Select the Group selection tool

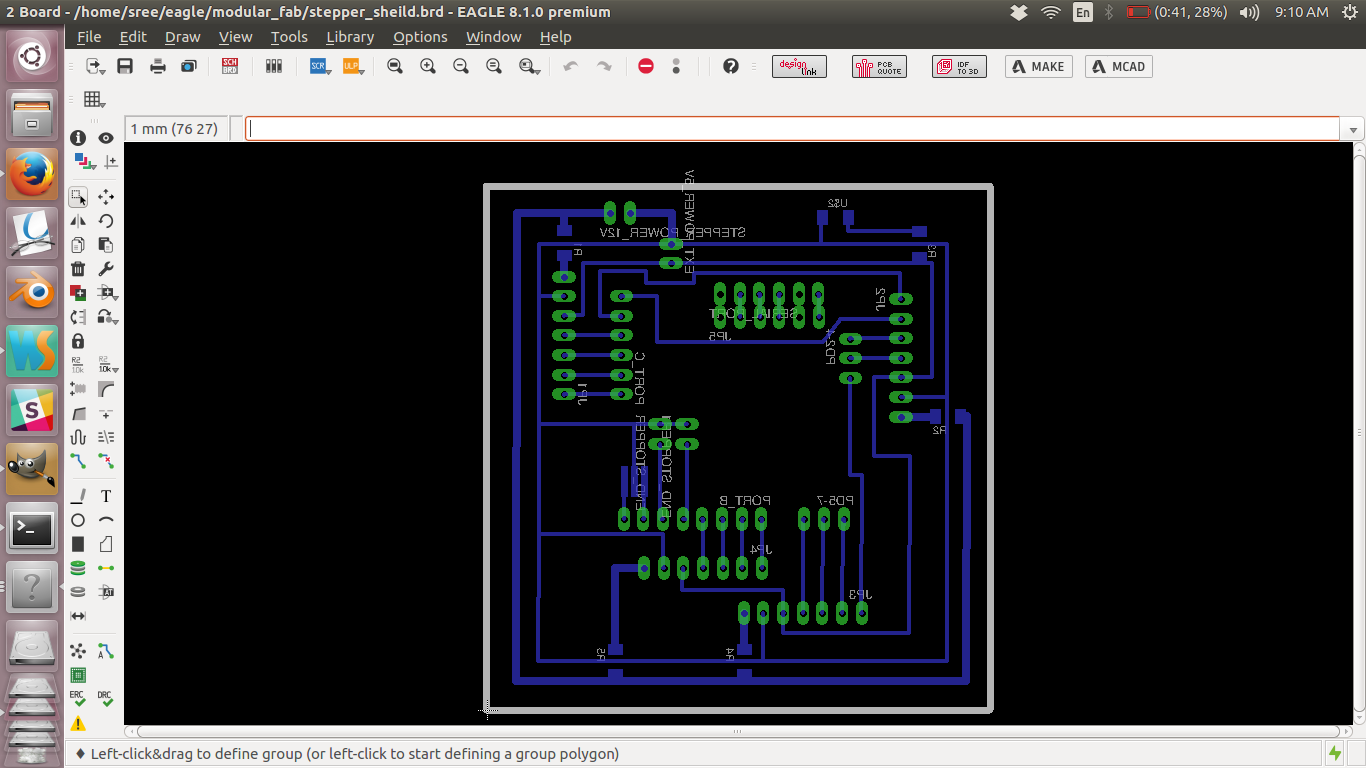point(78,197)
